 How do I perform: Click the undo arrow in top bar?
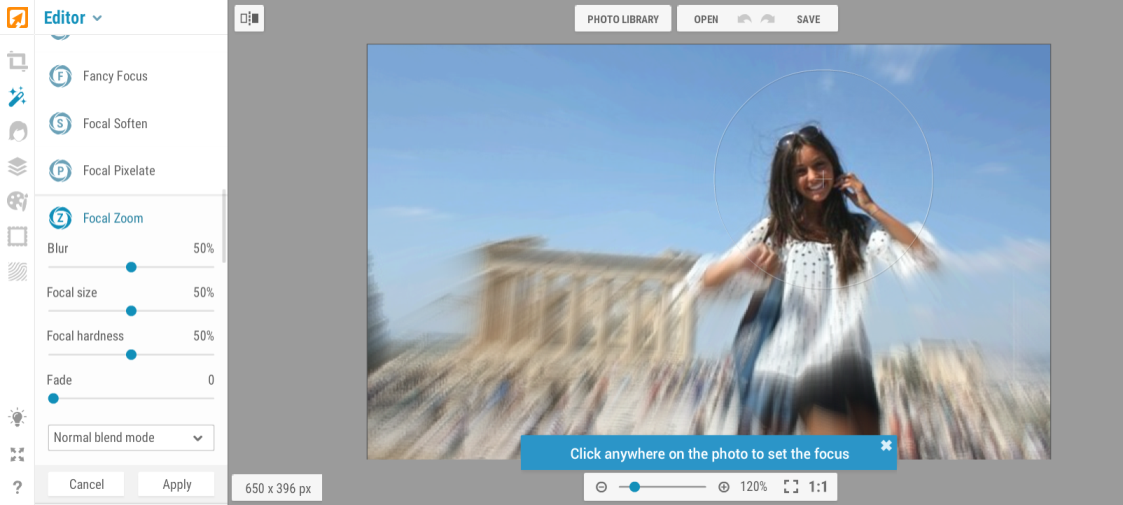tap(743, 19)
